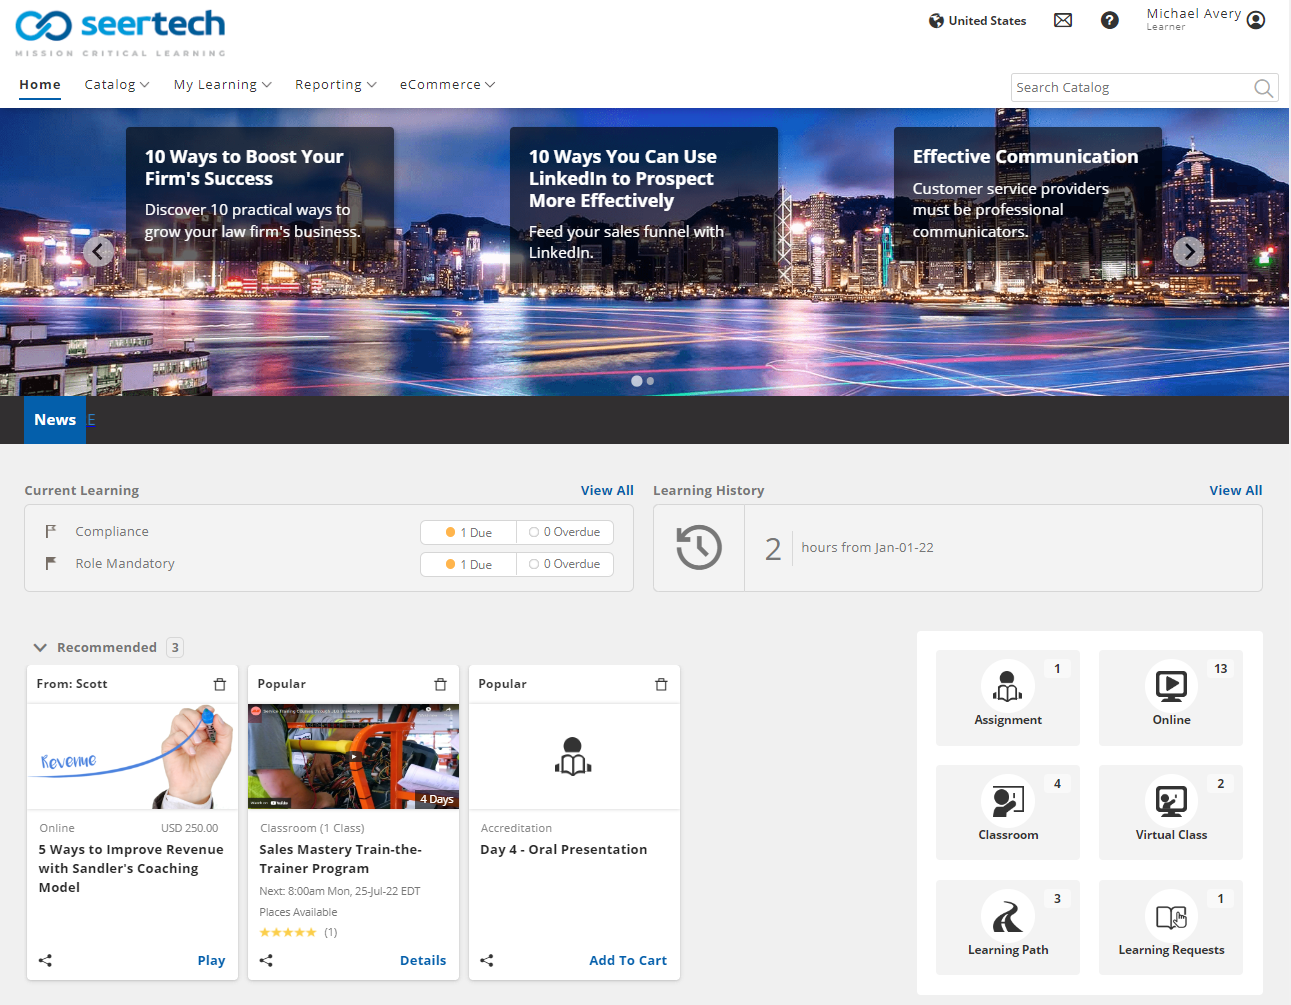Go to the Home tab
Viewport: 1291px width, 1005px height.
pyautogui.click(x=40, y=85)
